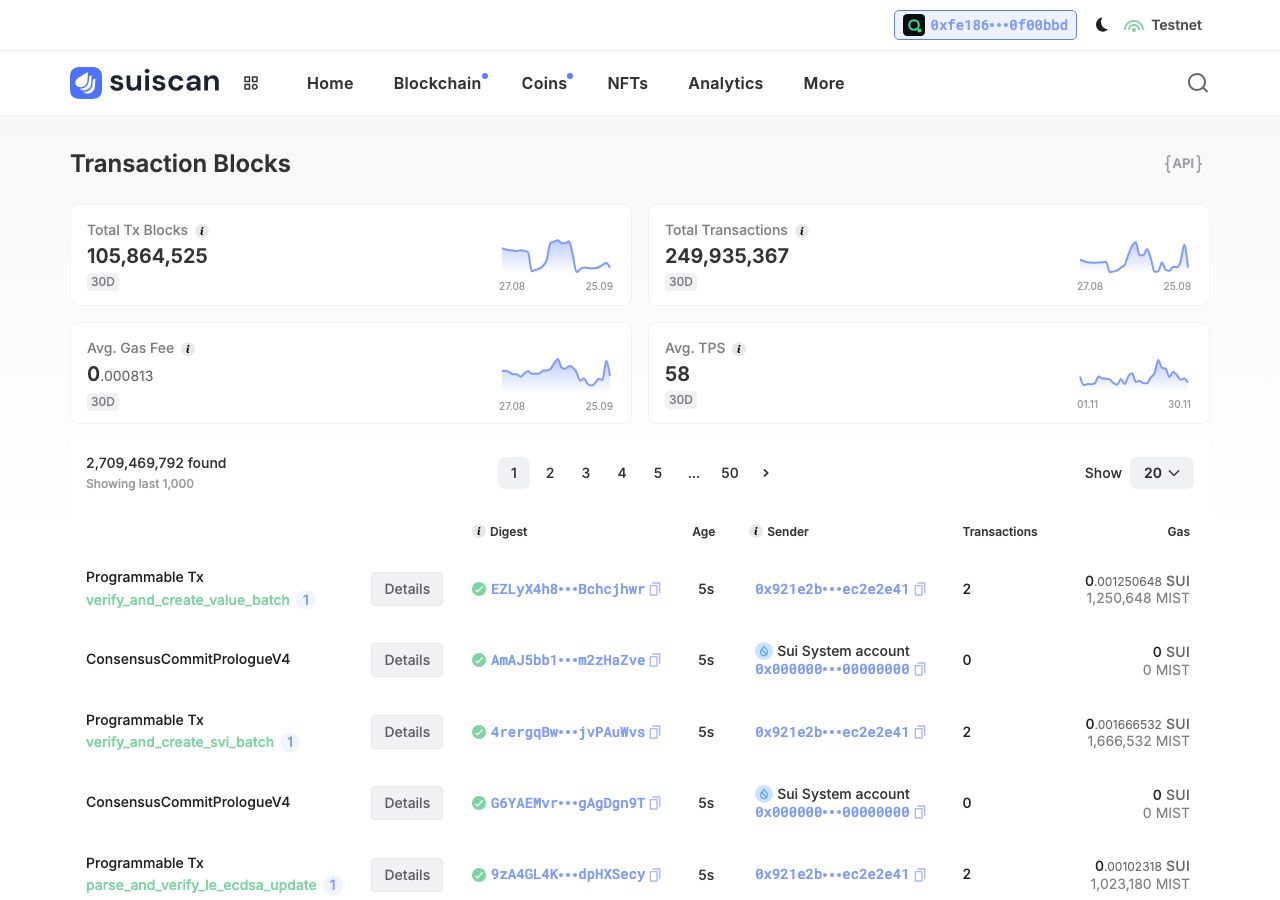Screen dimensions: 1280x900
Task: Open the apps grid icon beside suiscan
Action: pos(251,83)
